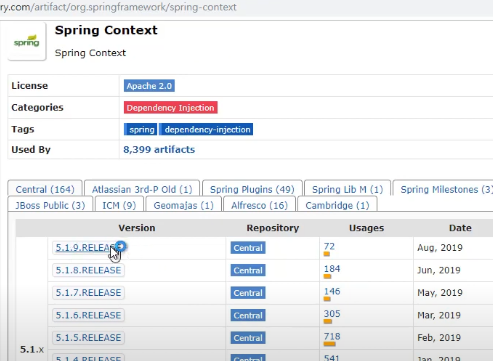Open the 72 usages link
Screen dimensions: 493x361
click(329, 246)
